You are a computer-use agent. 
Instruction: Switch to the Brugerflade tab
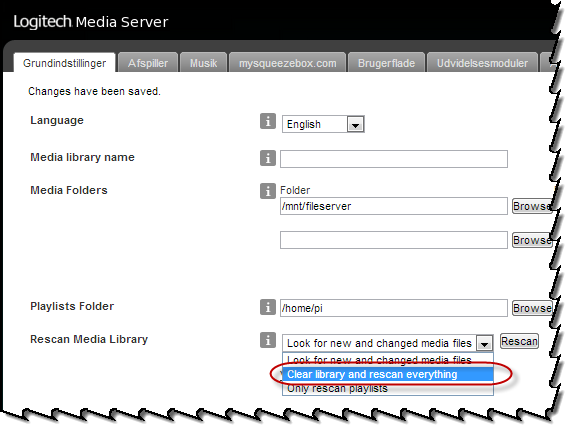(x=386, y=63)
